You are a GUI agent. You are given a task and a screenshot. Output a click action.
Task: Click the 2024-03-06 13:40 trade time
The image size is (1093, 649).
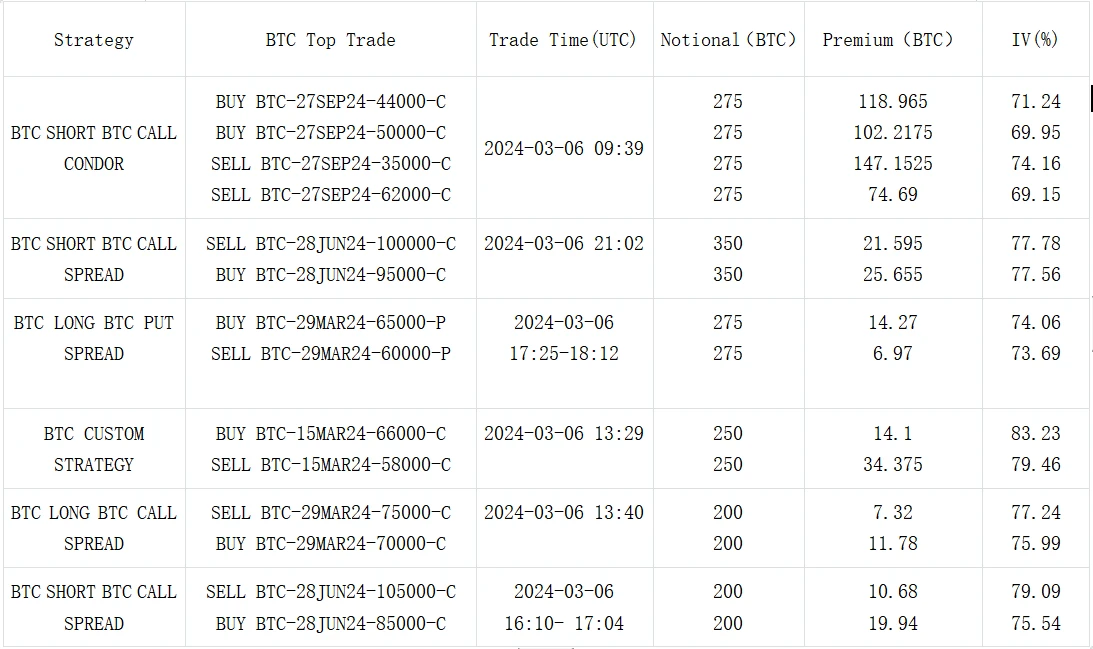tap(564, 513)
